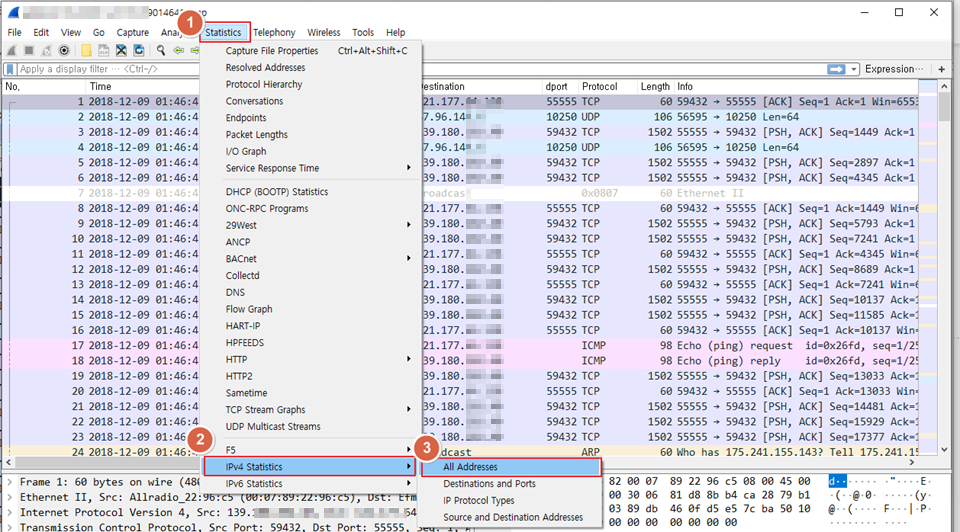
Task: Open a capture file with the folder icon
Action: (86, 50)
